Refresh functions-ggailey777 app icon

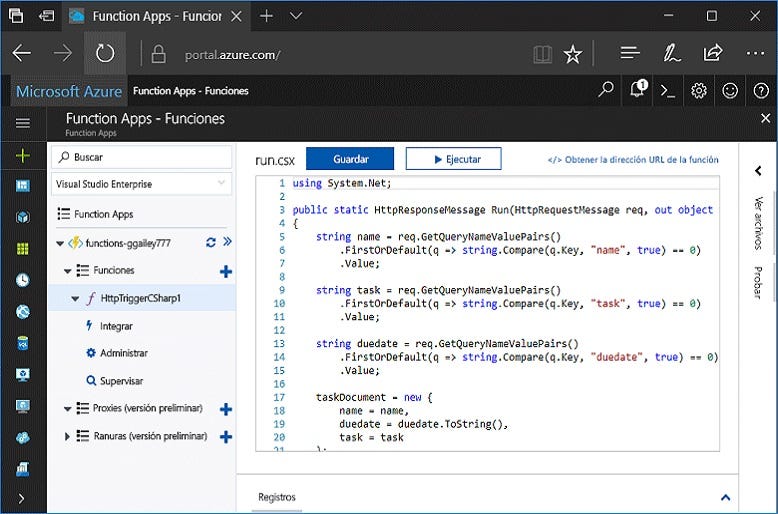click(211, 242)
